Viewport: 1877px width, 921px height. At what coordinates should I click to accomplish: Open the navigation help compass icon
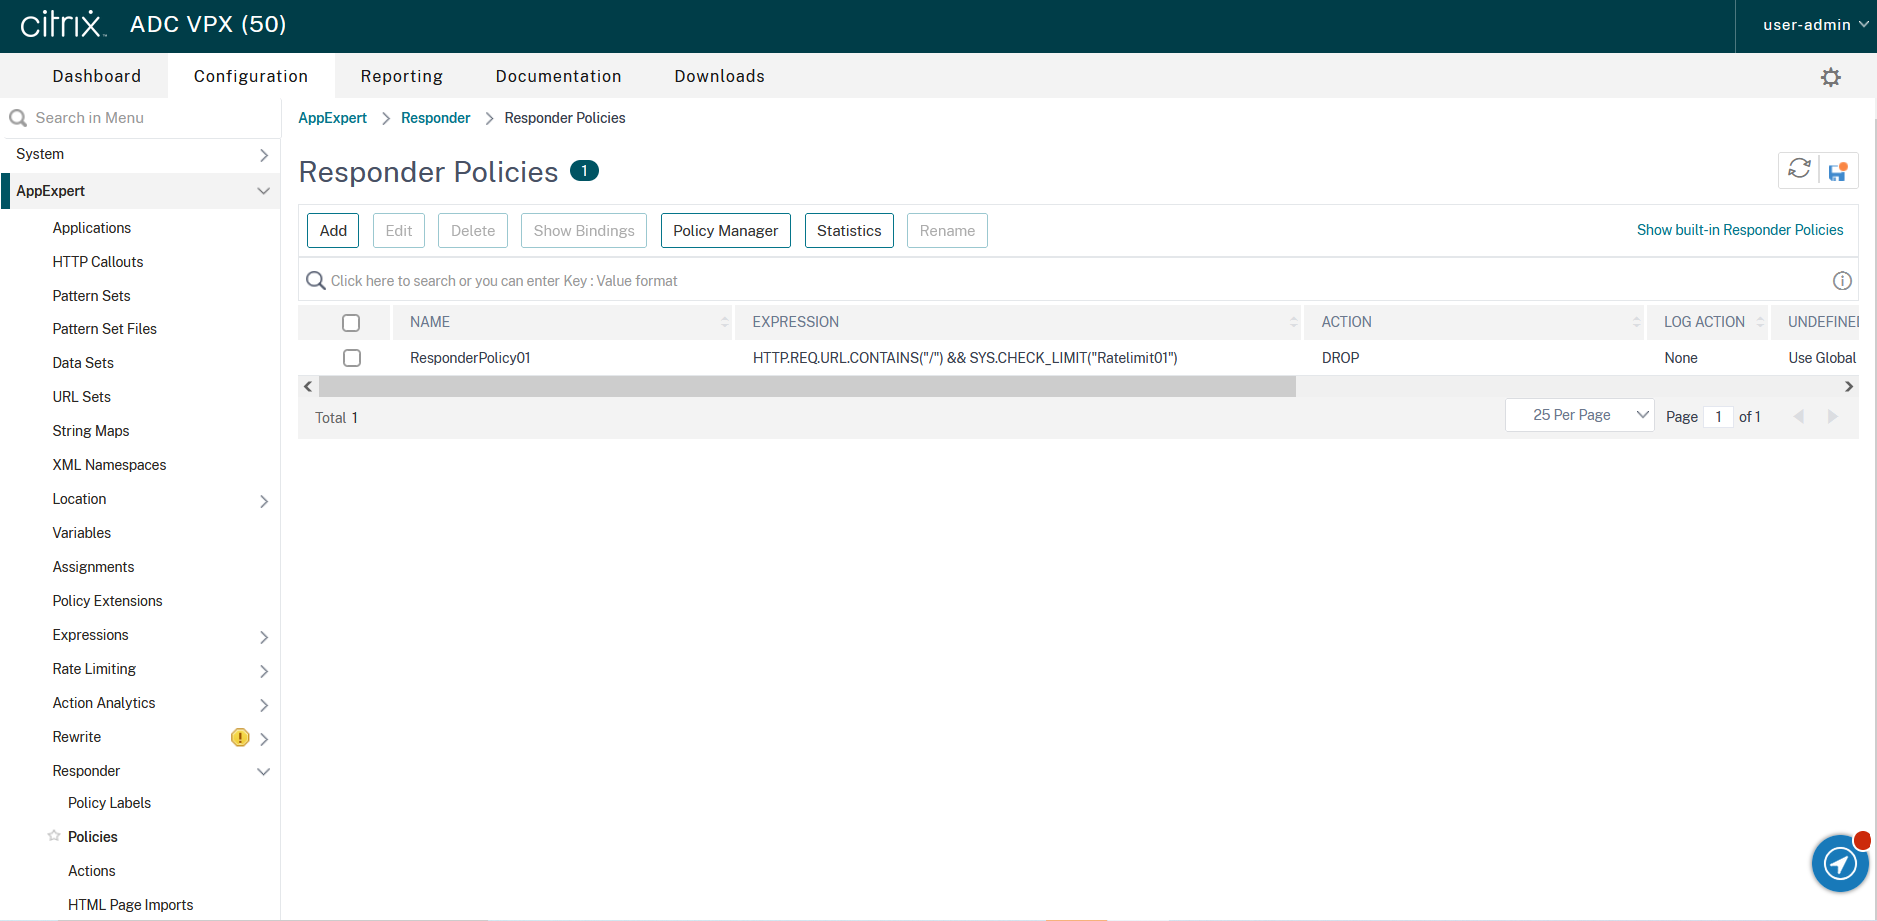pos(1840,863)
